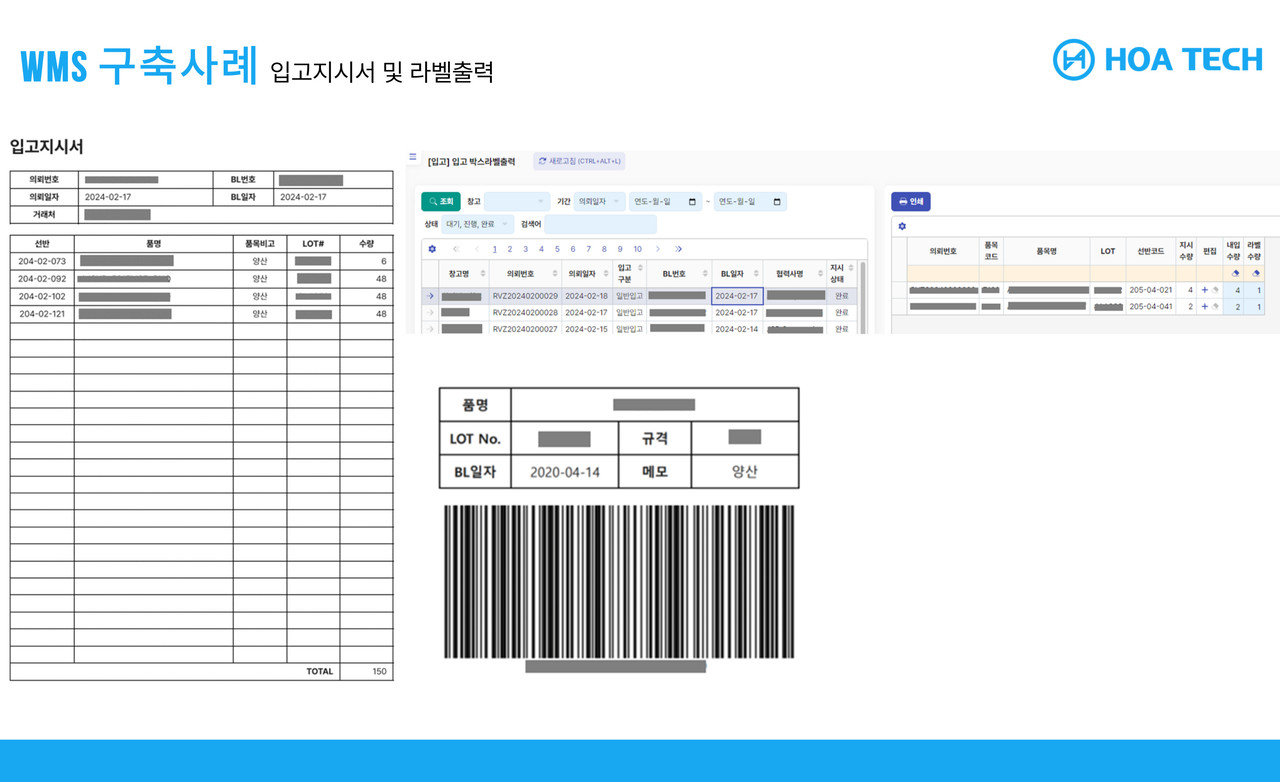Open the end date calendar picker

tap(777, 201)
